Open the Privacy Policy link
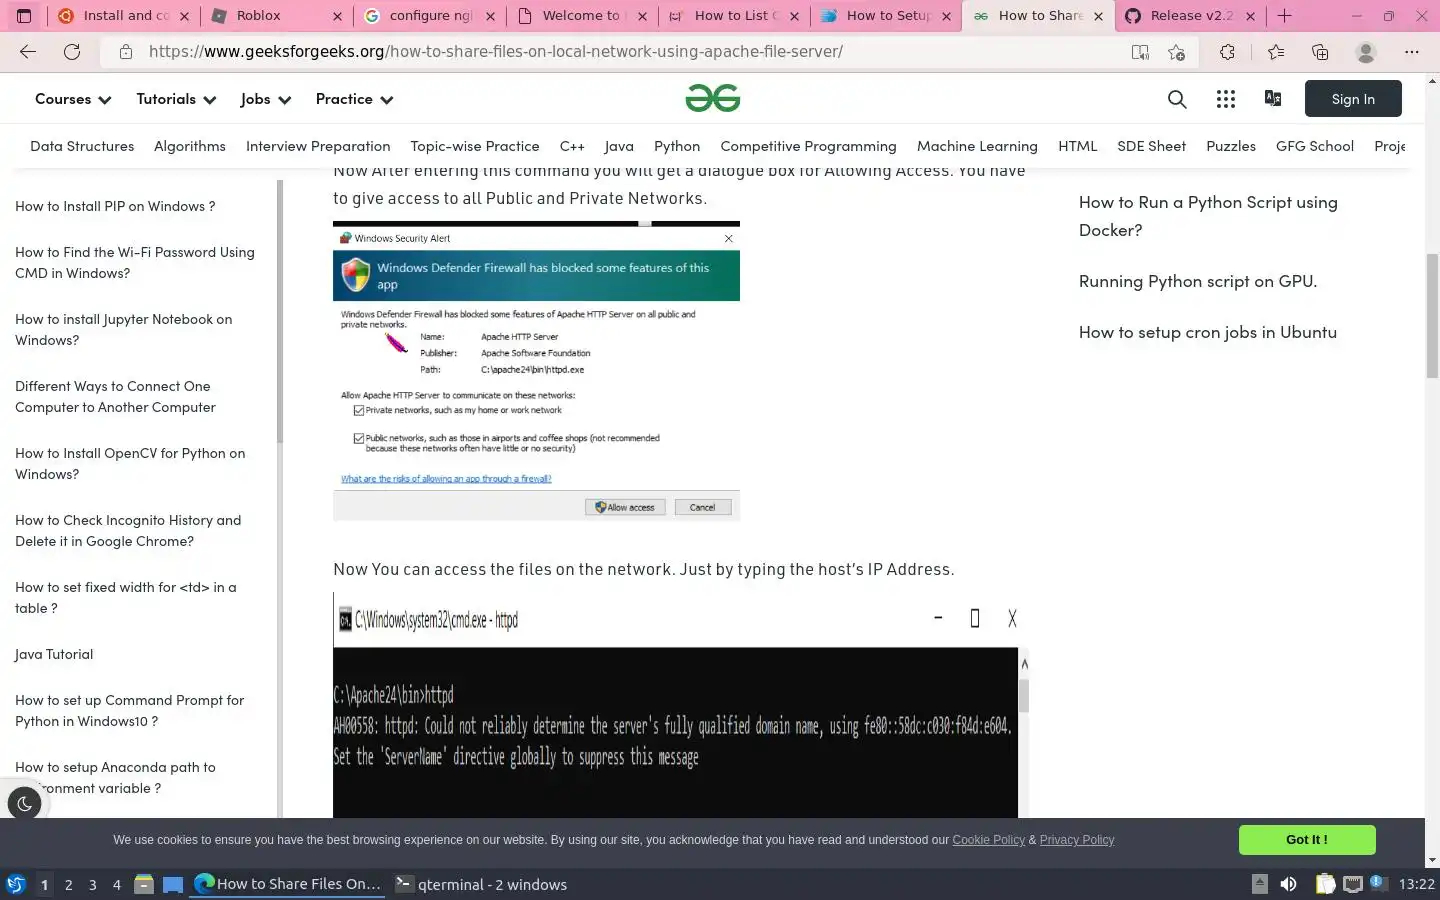The height and width of the screenshot is (900, 1440). click(1076, 840)
